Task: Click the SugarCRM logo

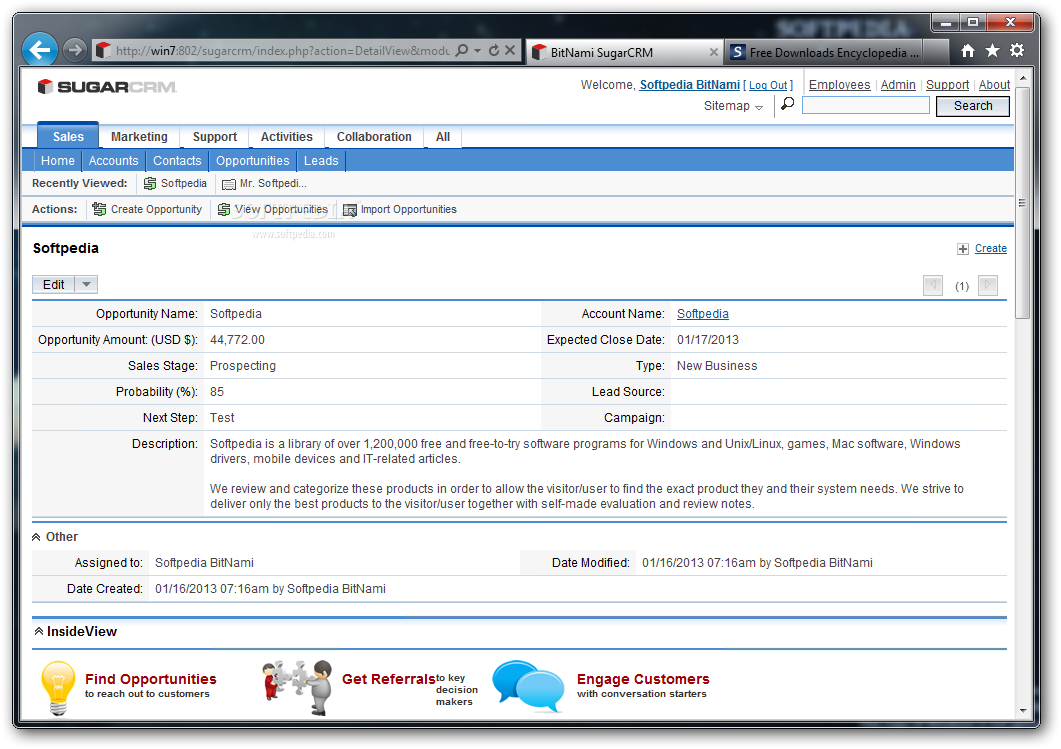Action: click(x=107, y=87)
